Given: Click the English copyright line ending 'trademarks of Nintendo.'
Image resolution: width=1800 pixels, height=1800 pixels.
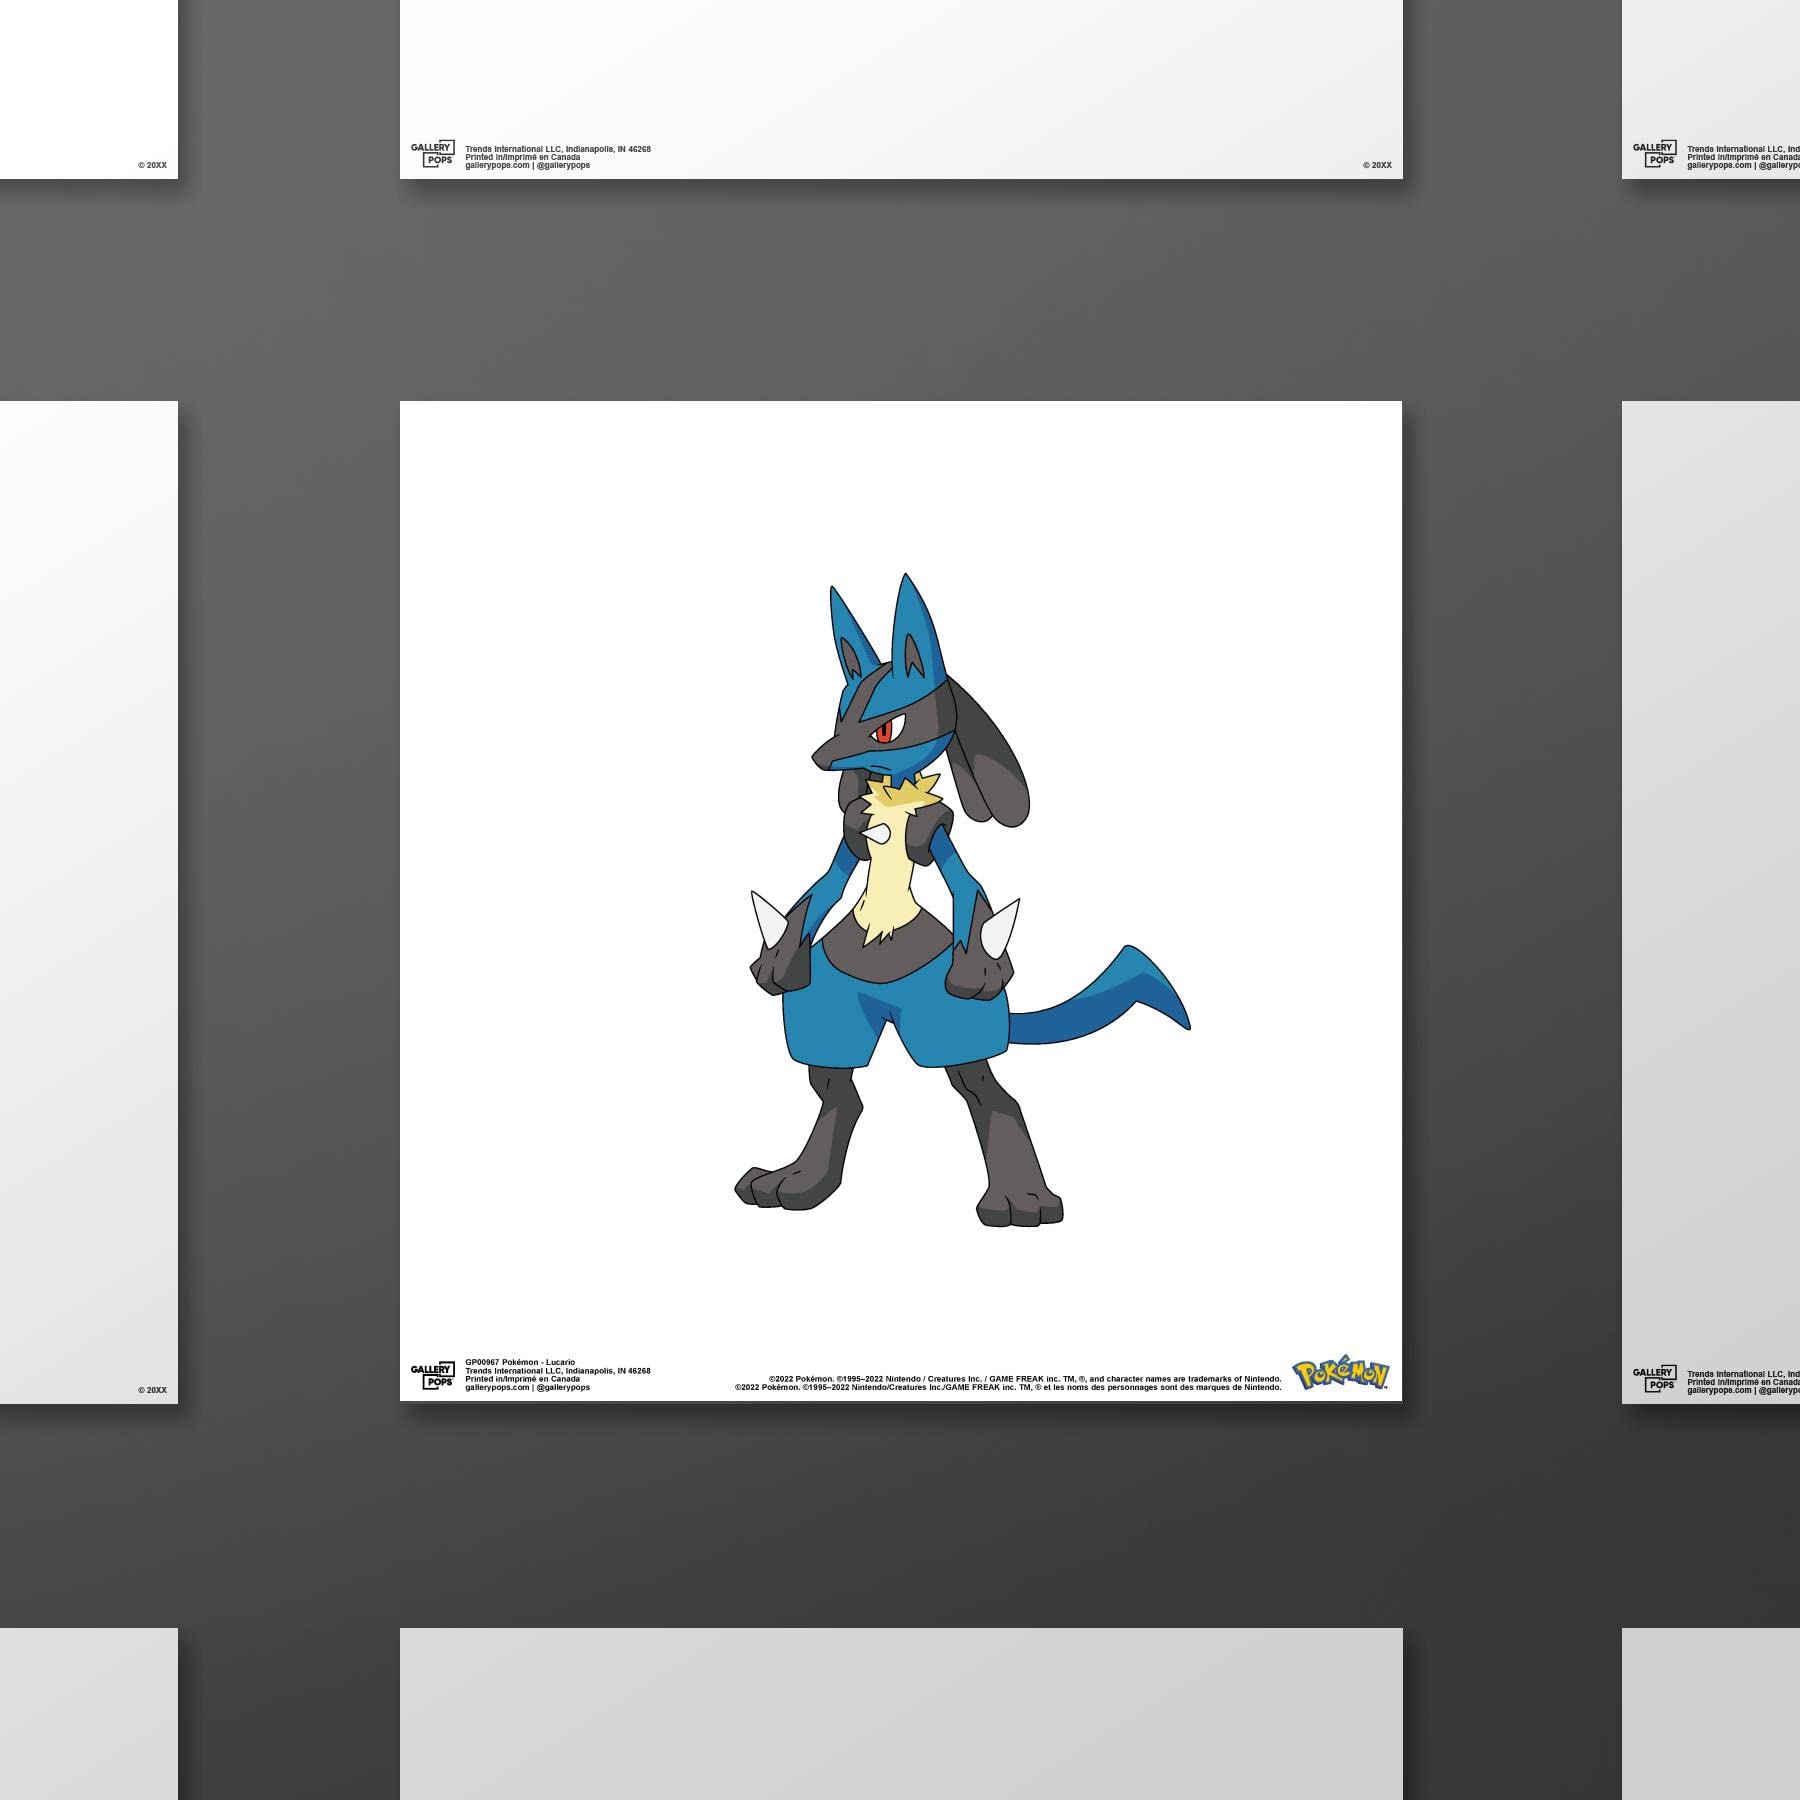Looking at the screenshot, I should pyautogui.click(x=1025, y=1379).
